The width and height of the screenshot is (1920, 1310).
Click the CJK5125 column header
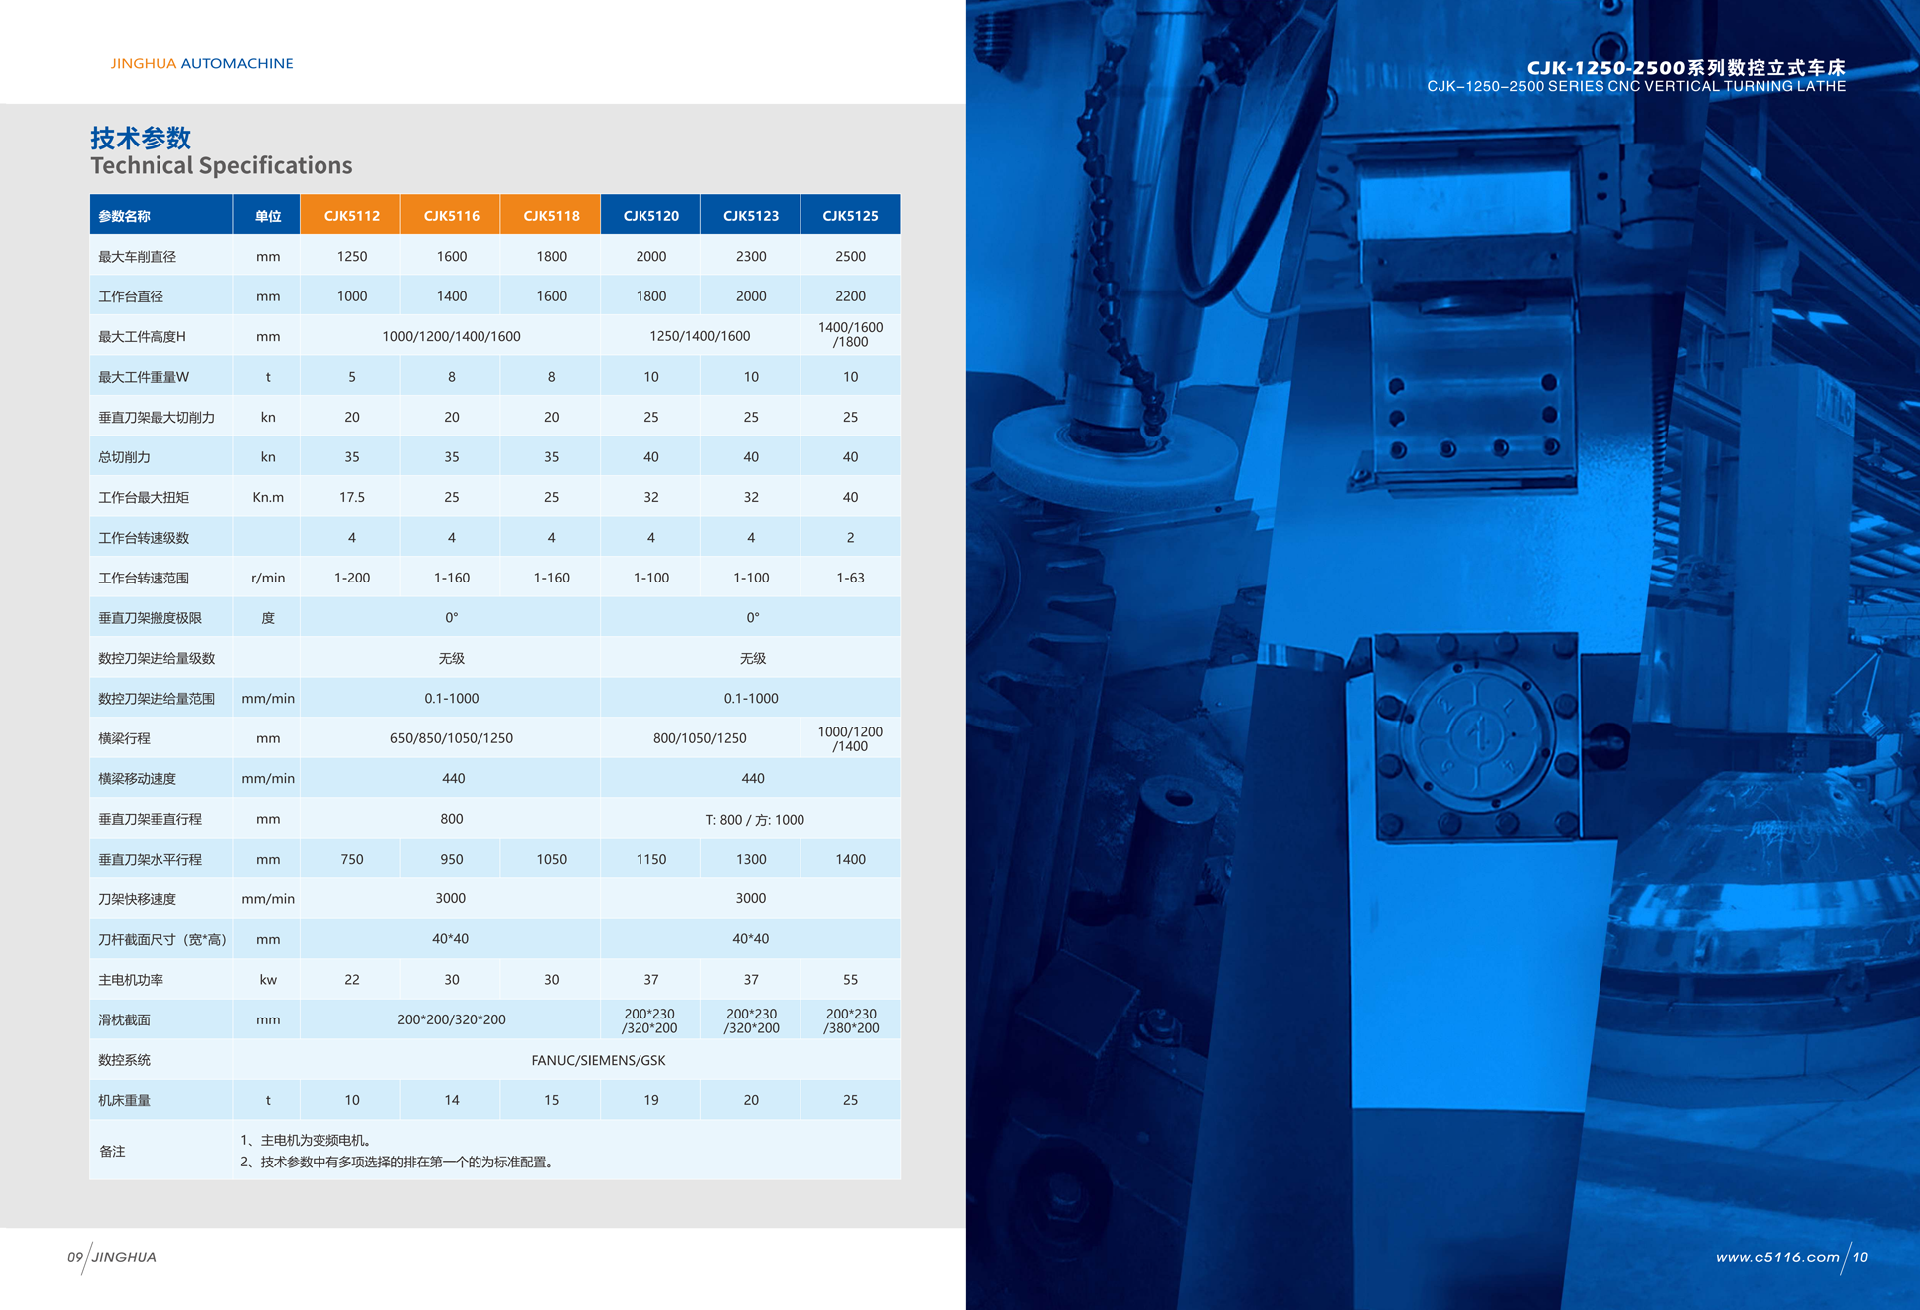[851, 216]
